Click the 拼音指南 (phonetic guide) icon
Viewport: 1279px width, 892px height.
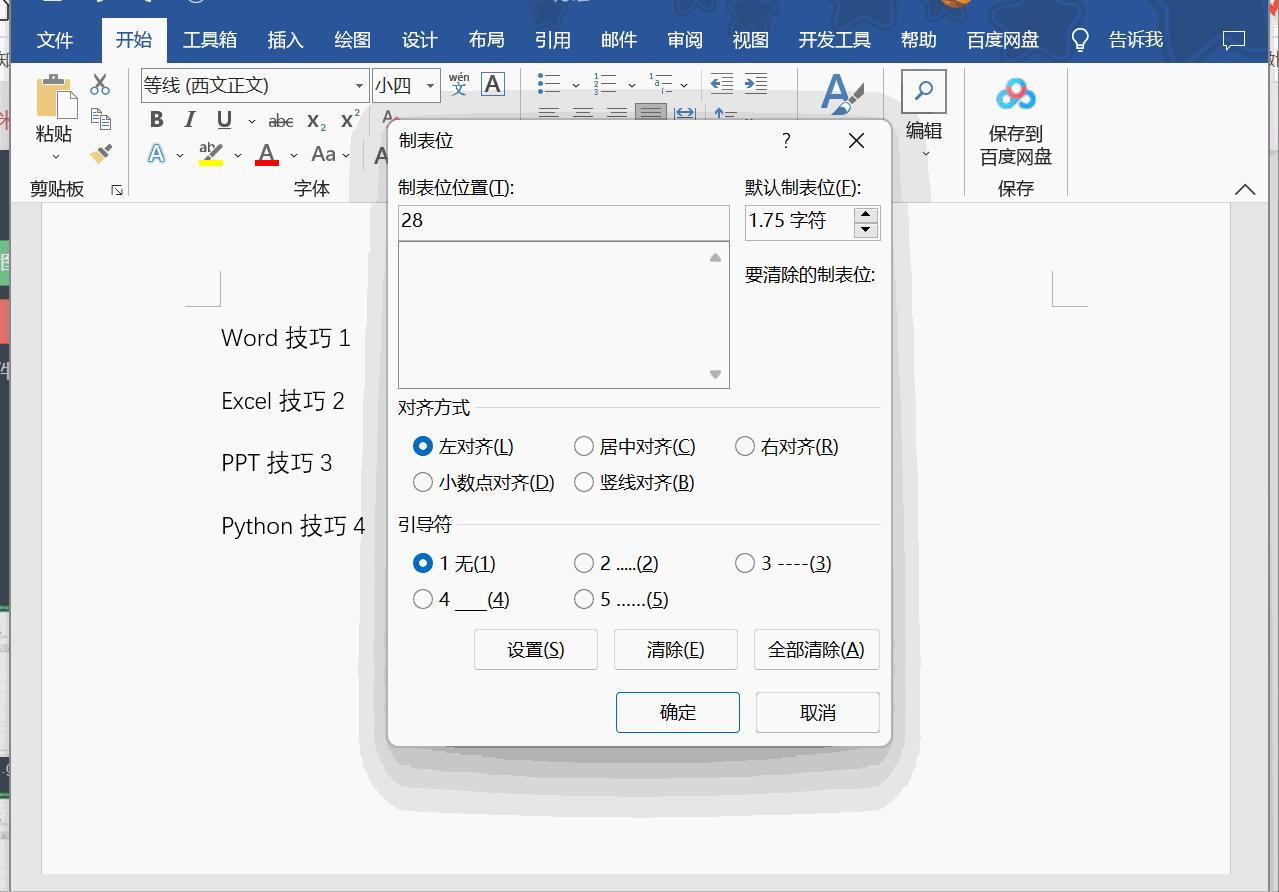tap(459, 84)
